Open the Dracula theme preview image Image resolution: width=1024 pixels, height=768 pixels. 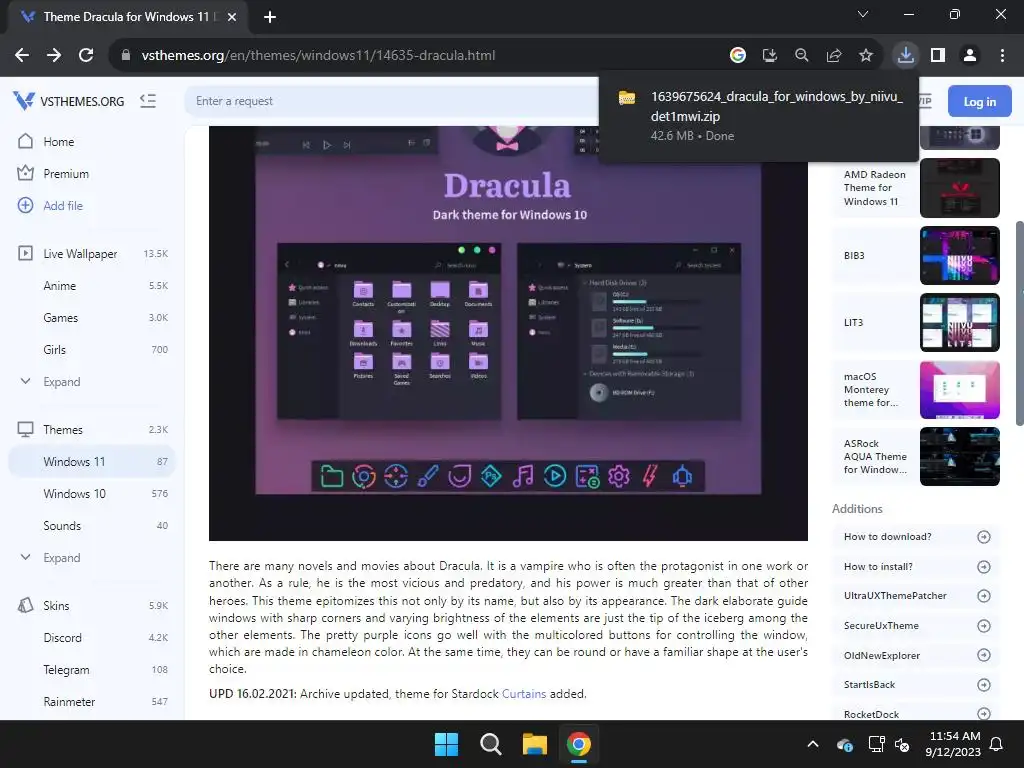[x=508, y=333]
